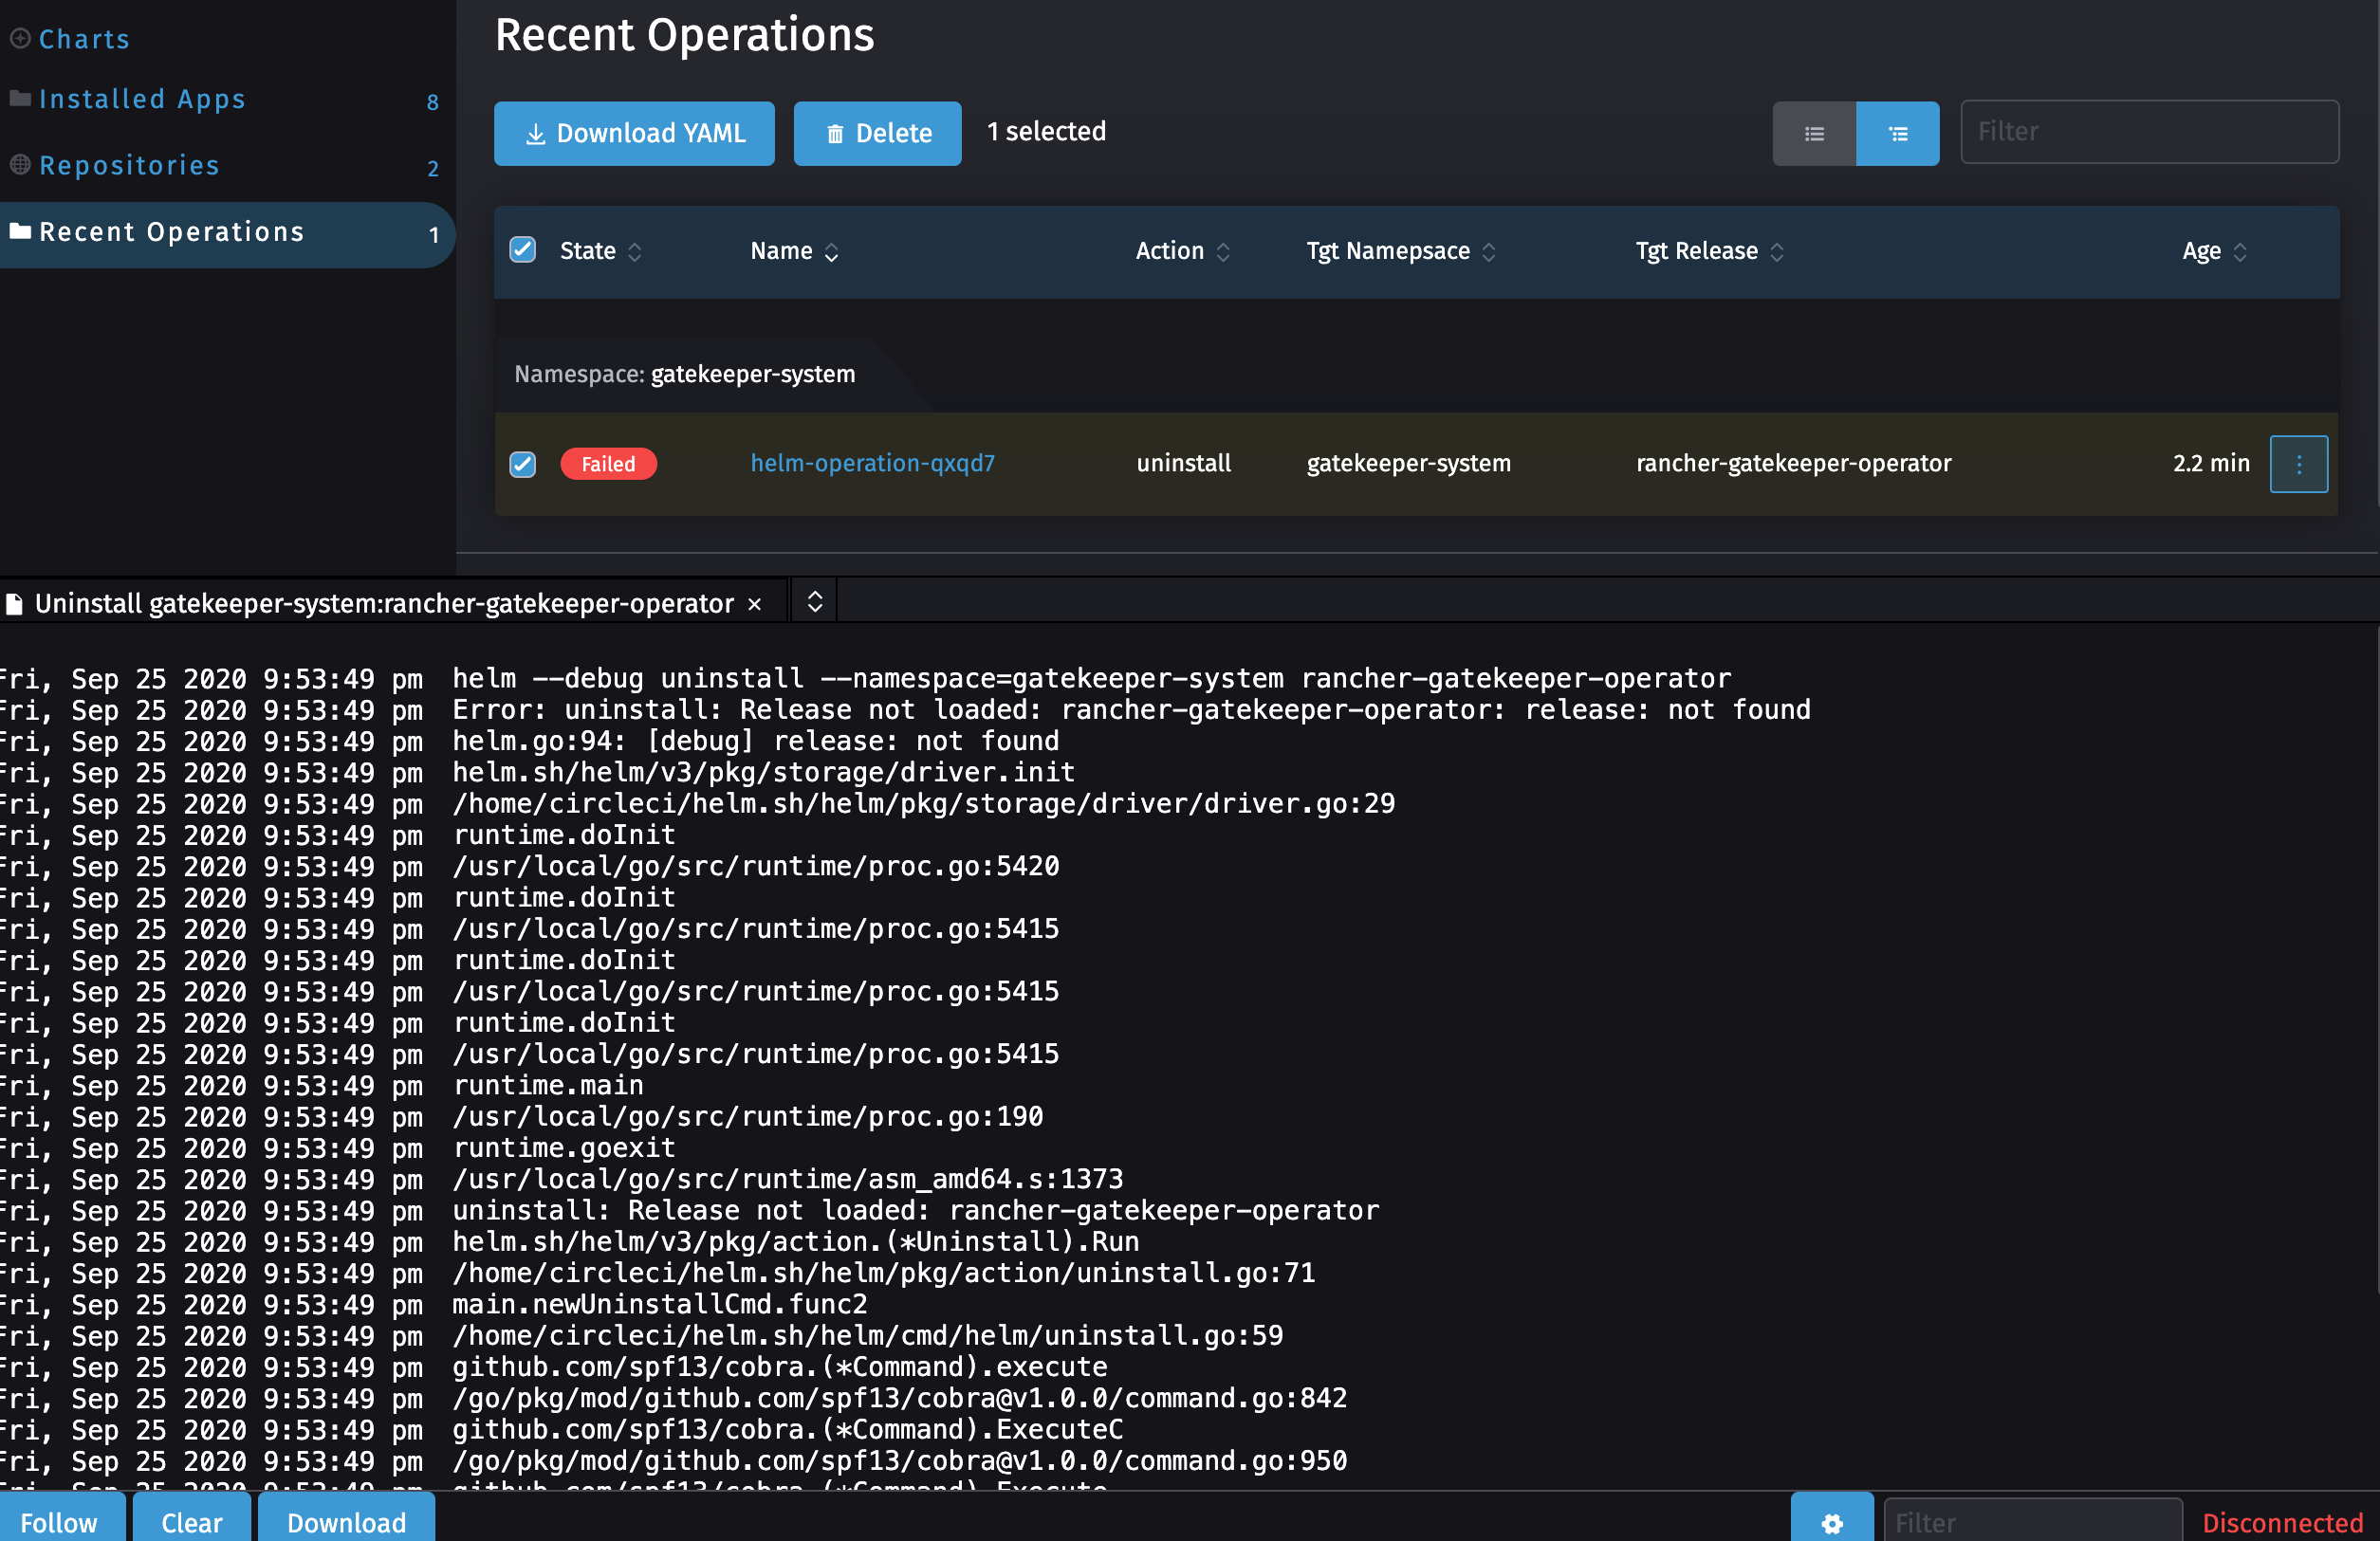
Task: Click the Recent Operations folder icon
Action: 20,231
